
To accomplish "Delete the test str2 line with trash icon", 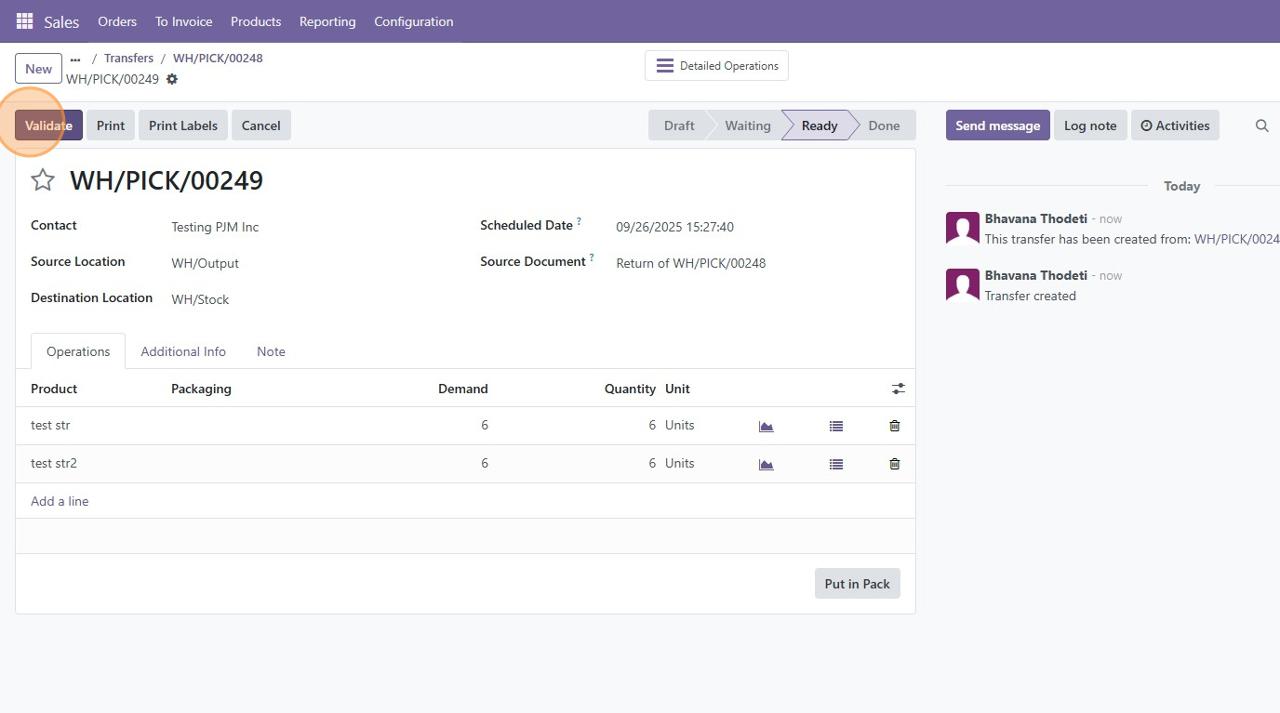I will 894,464.
